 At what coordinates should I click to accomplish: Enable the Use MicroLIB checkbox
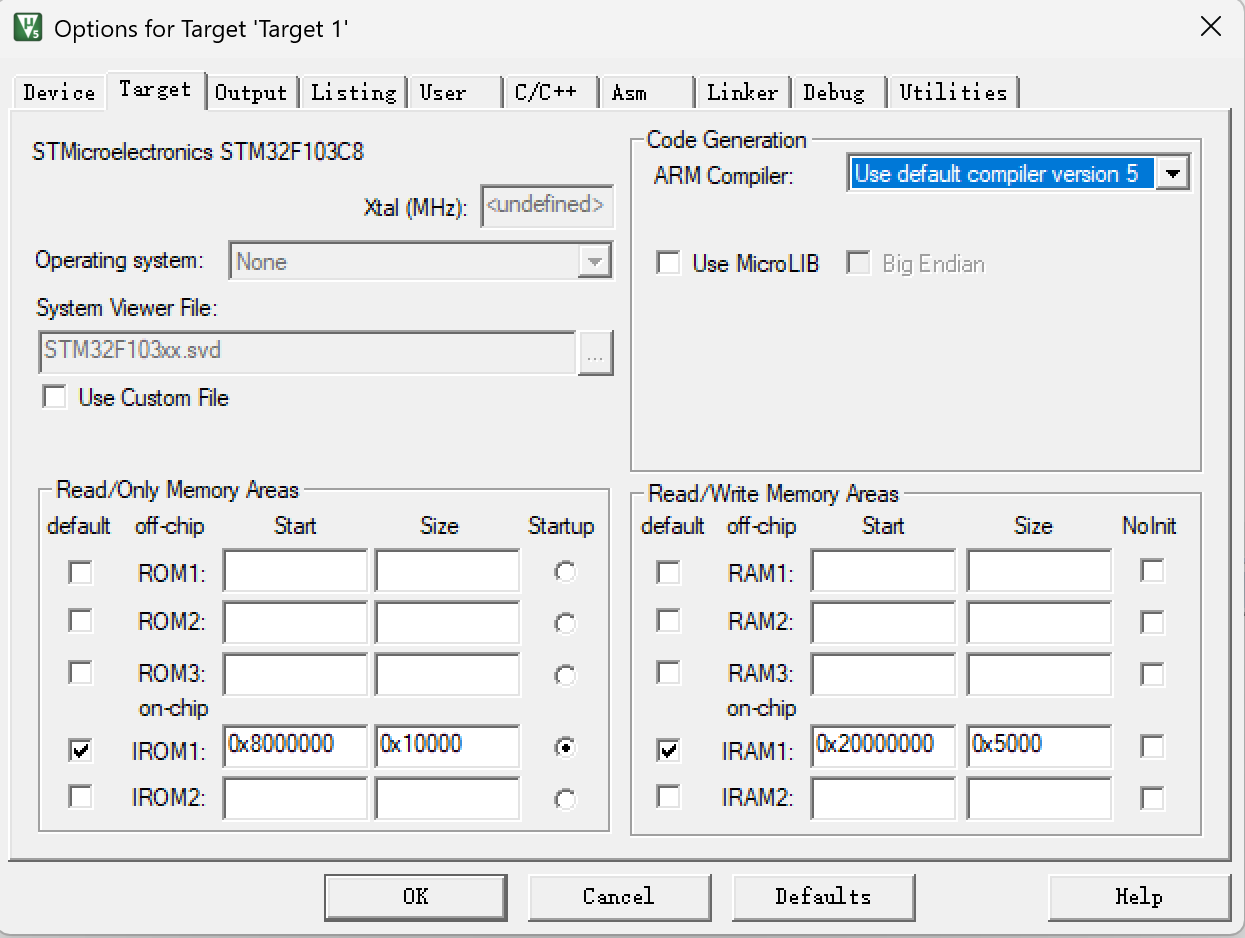pos(667,263)
